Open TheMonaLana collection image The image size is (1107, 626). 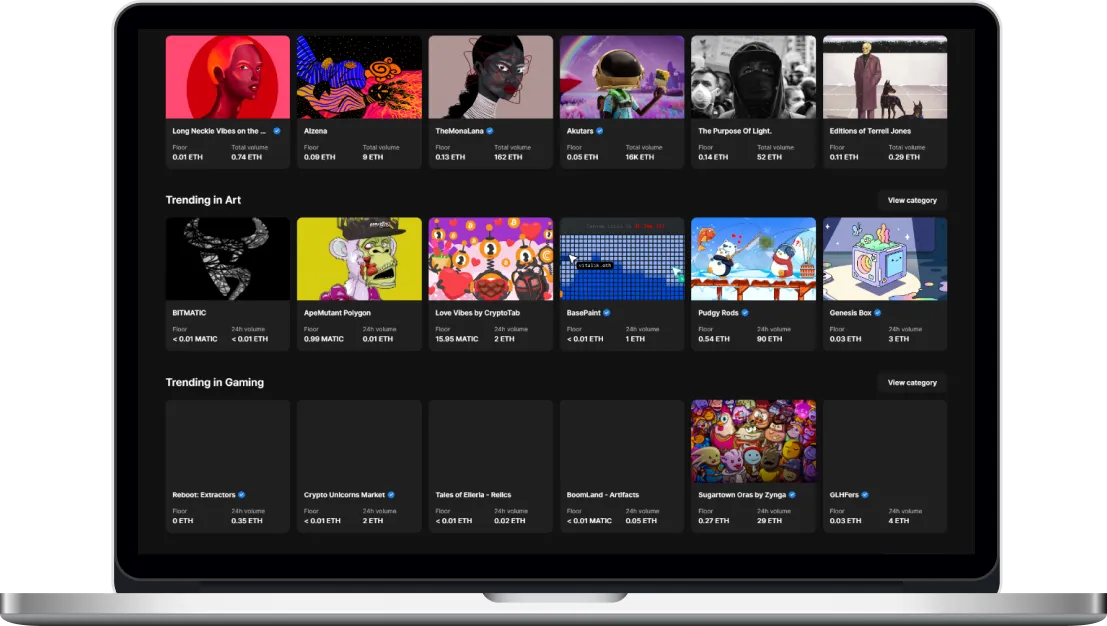click(491, 77)
